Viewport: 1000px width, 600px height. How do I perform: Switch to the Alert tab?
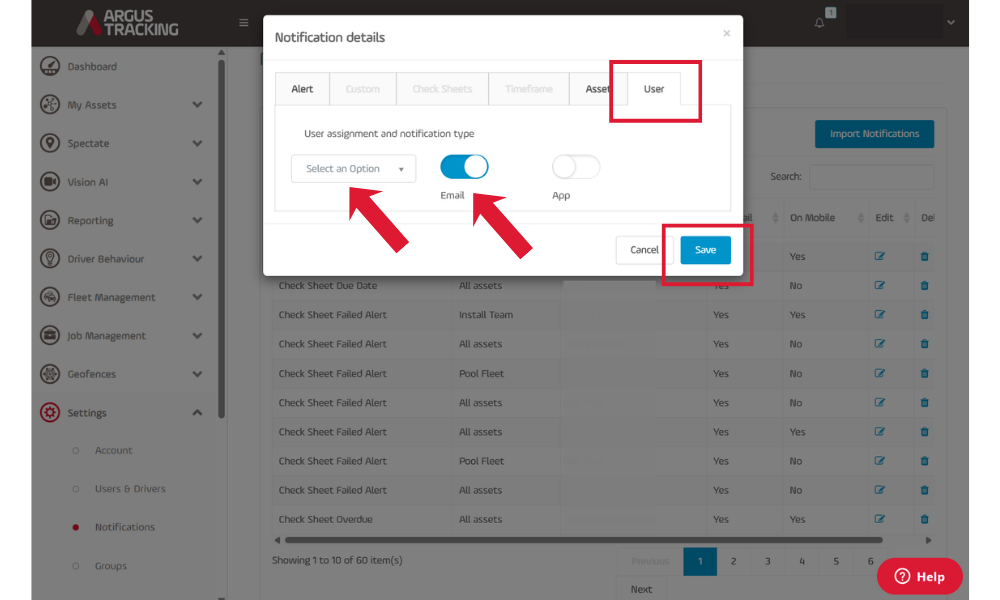point(302,89)
